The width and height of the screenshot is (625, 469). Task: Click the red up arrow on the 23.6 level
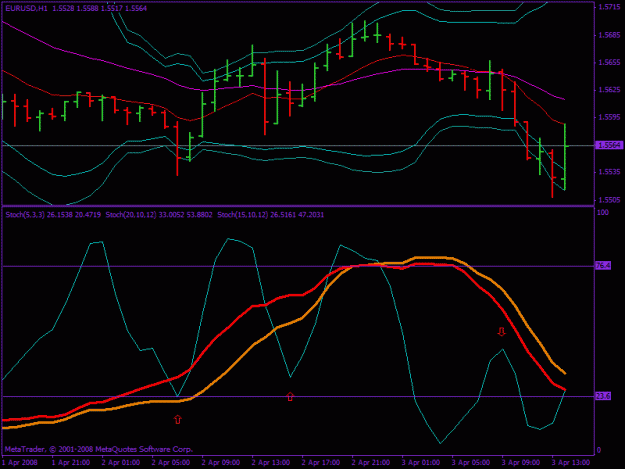[x=290, y=396]
